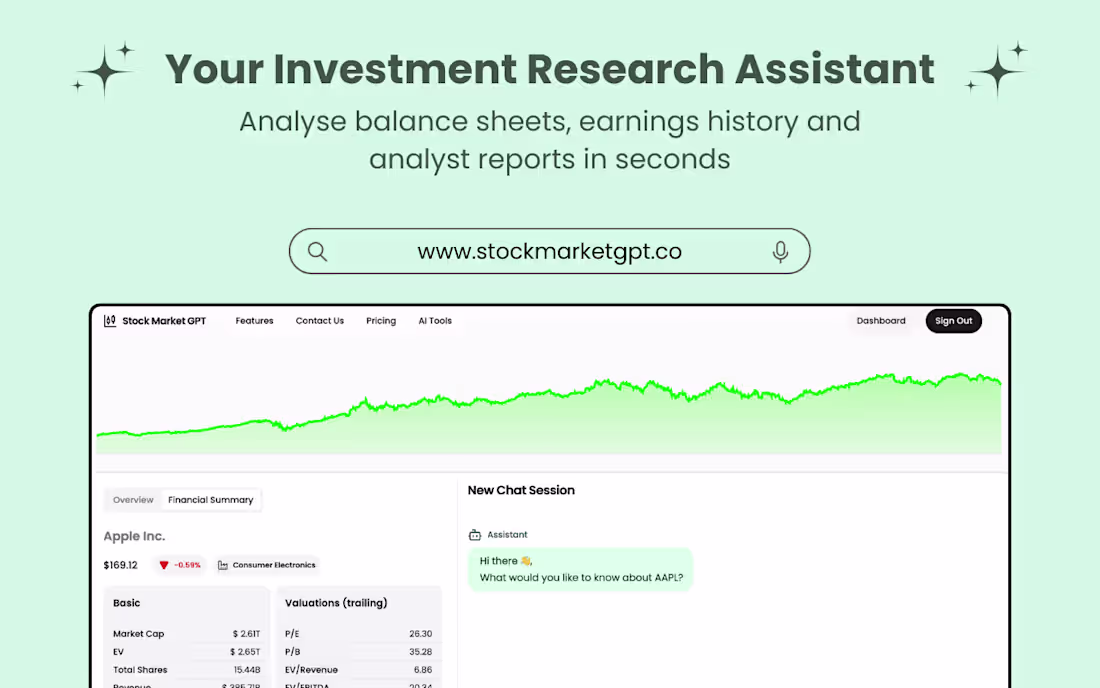Activate the microphone voice search icon
The image size is (1100, 688).
point(780,251)
